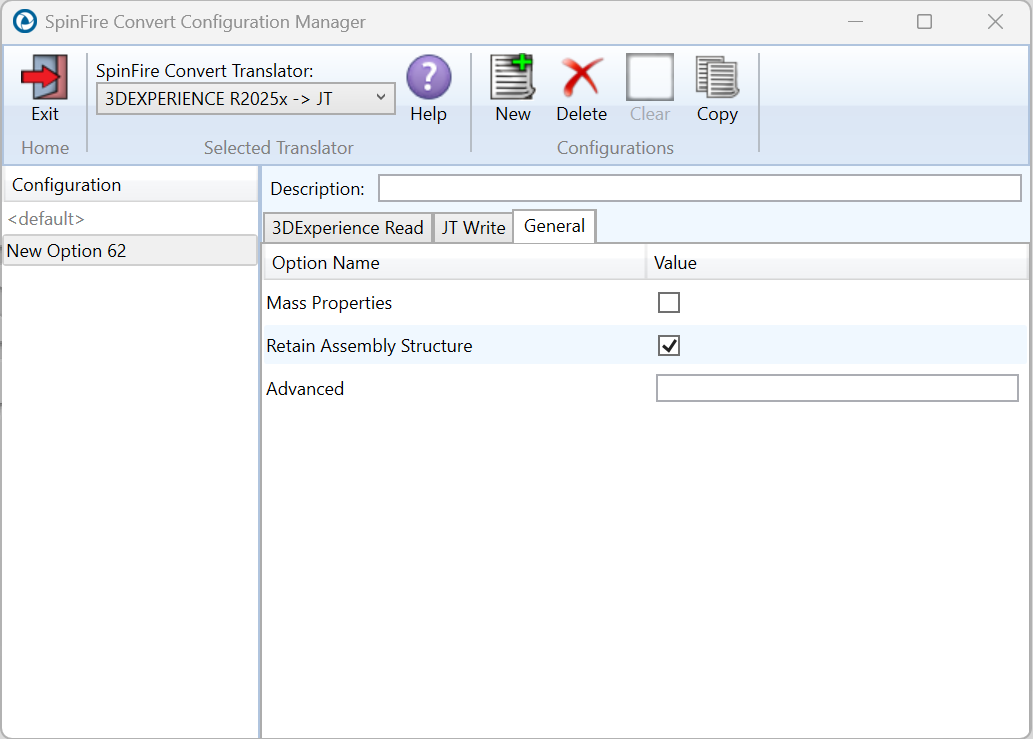Minimize the Configuration Manager window

coord(855,22)
